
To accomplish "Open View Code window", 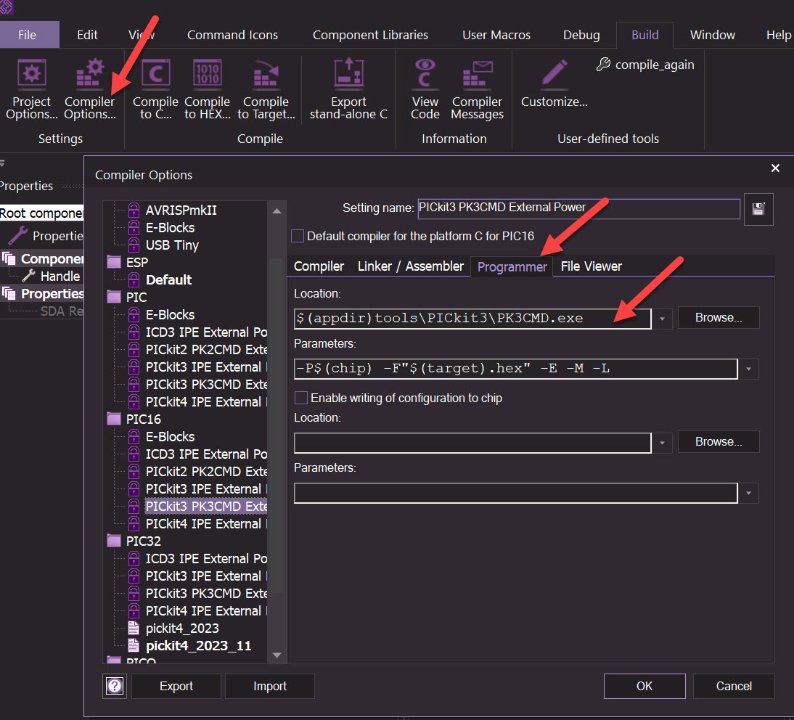I will 425,90.
